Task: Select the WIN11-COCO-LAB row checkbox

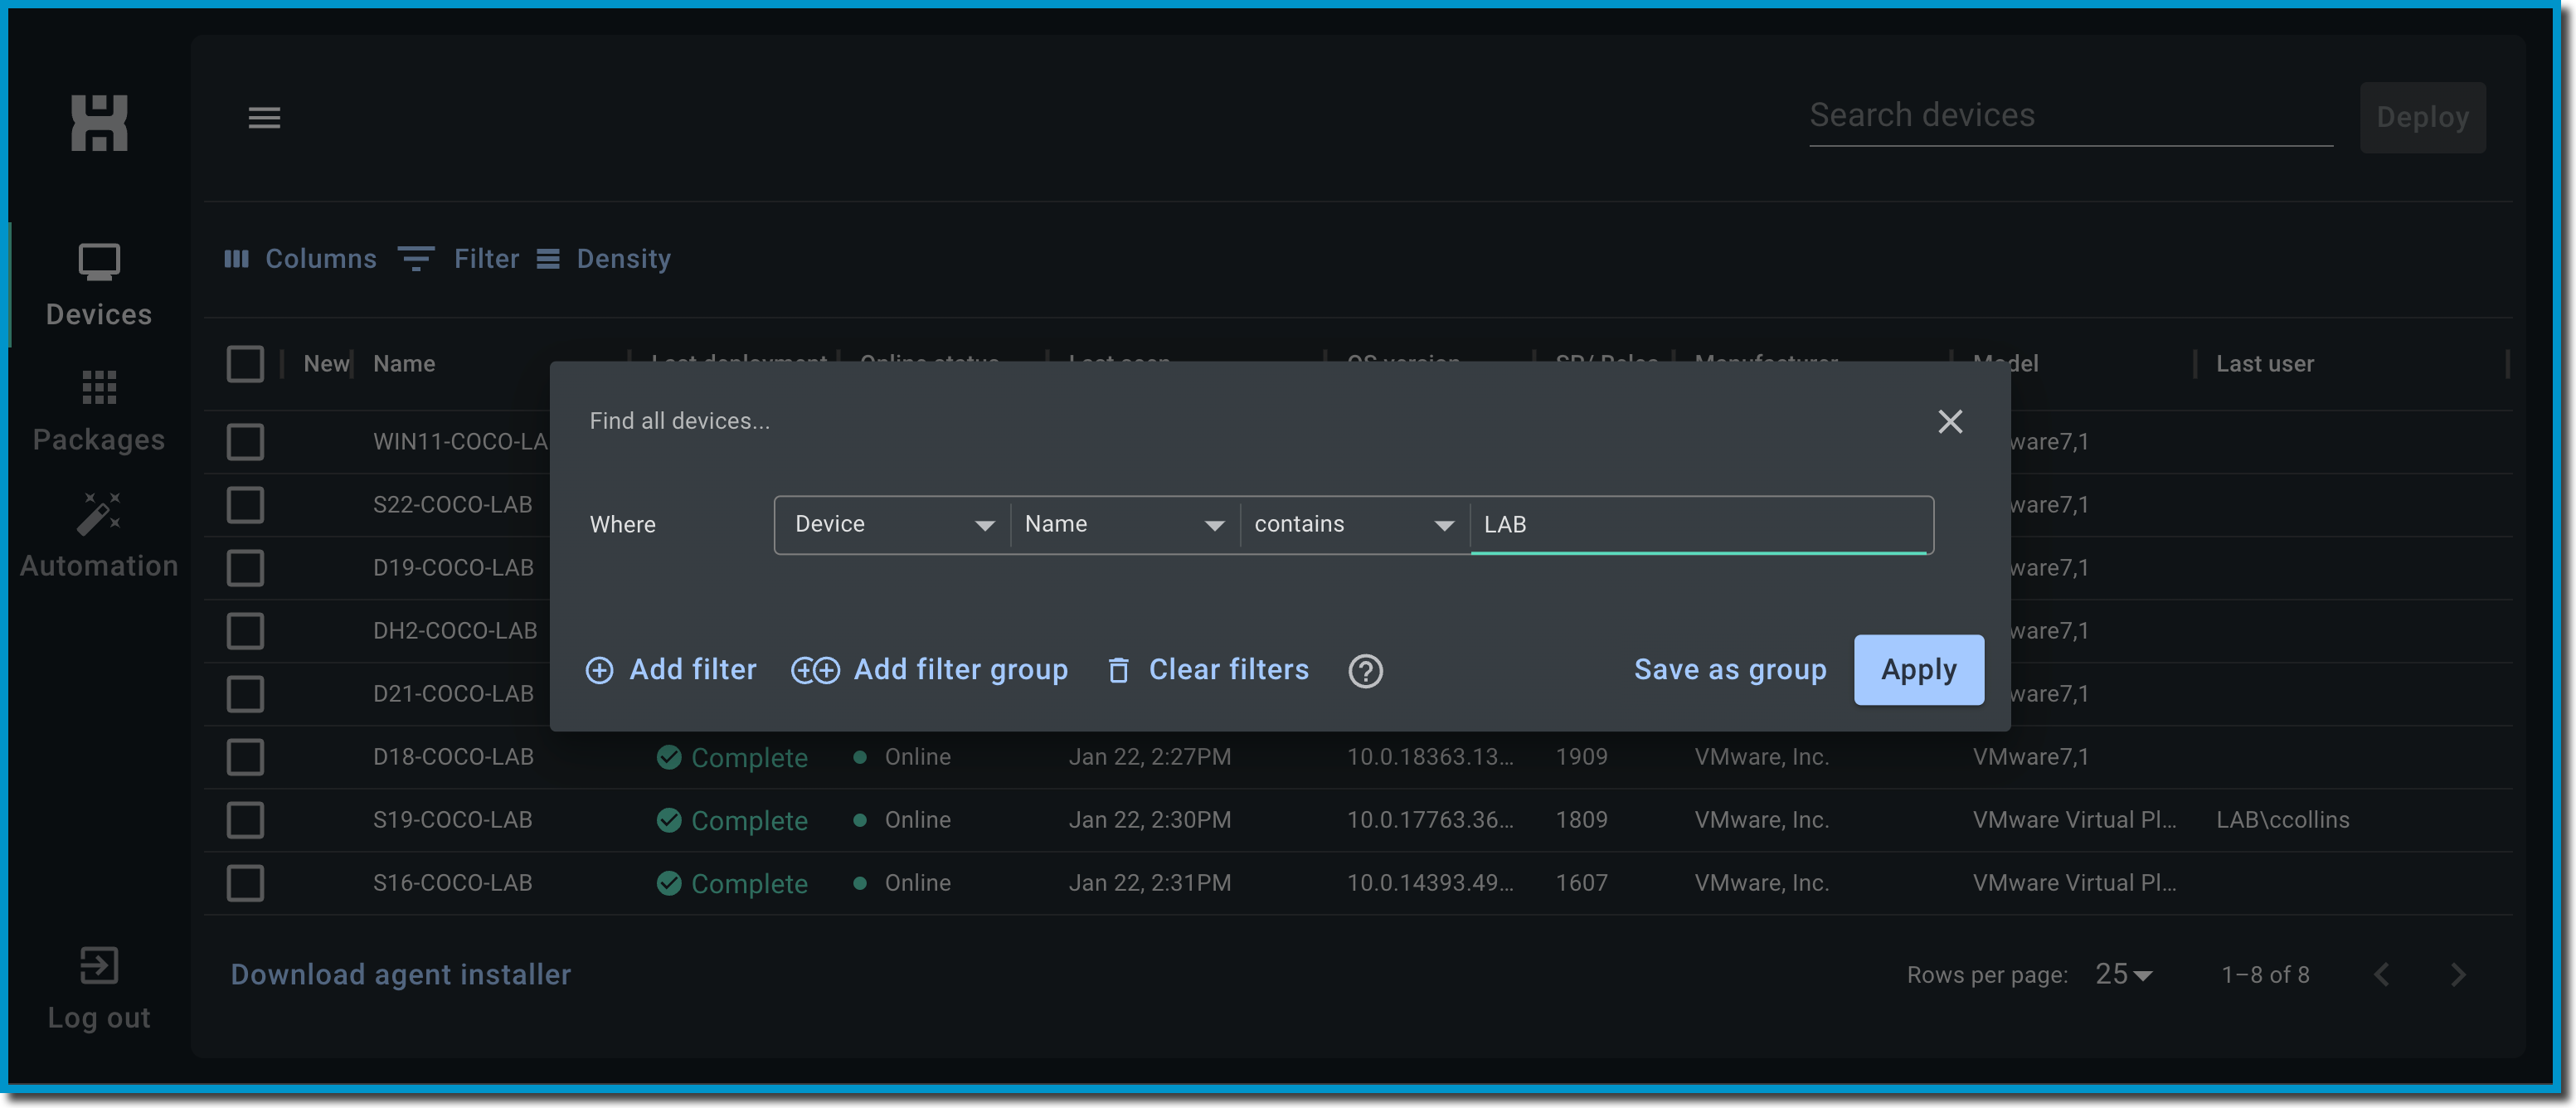Action: click(x=245, y=442)
